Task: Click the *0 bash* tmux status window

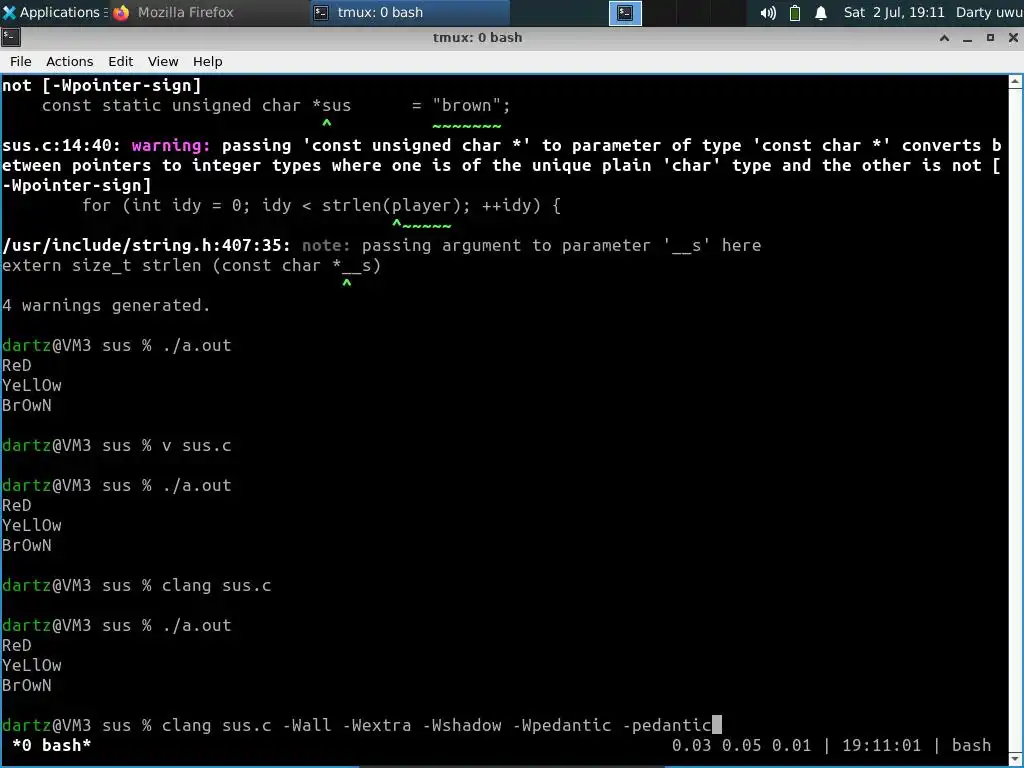Action: [x=52, y=745]
